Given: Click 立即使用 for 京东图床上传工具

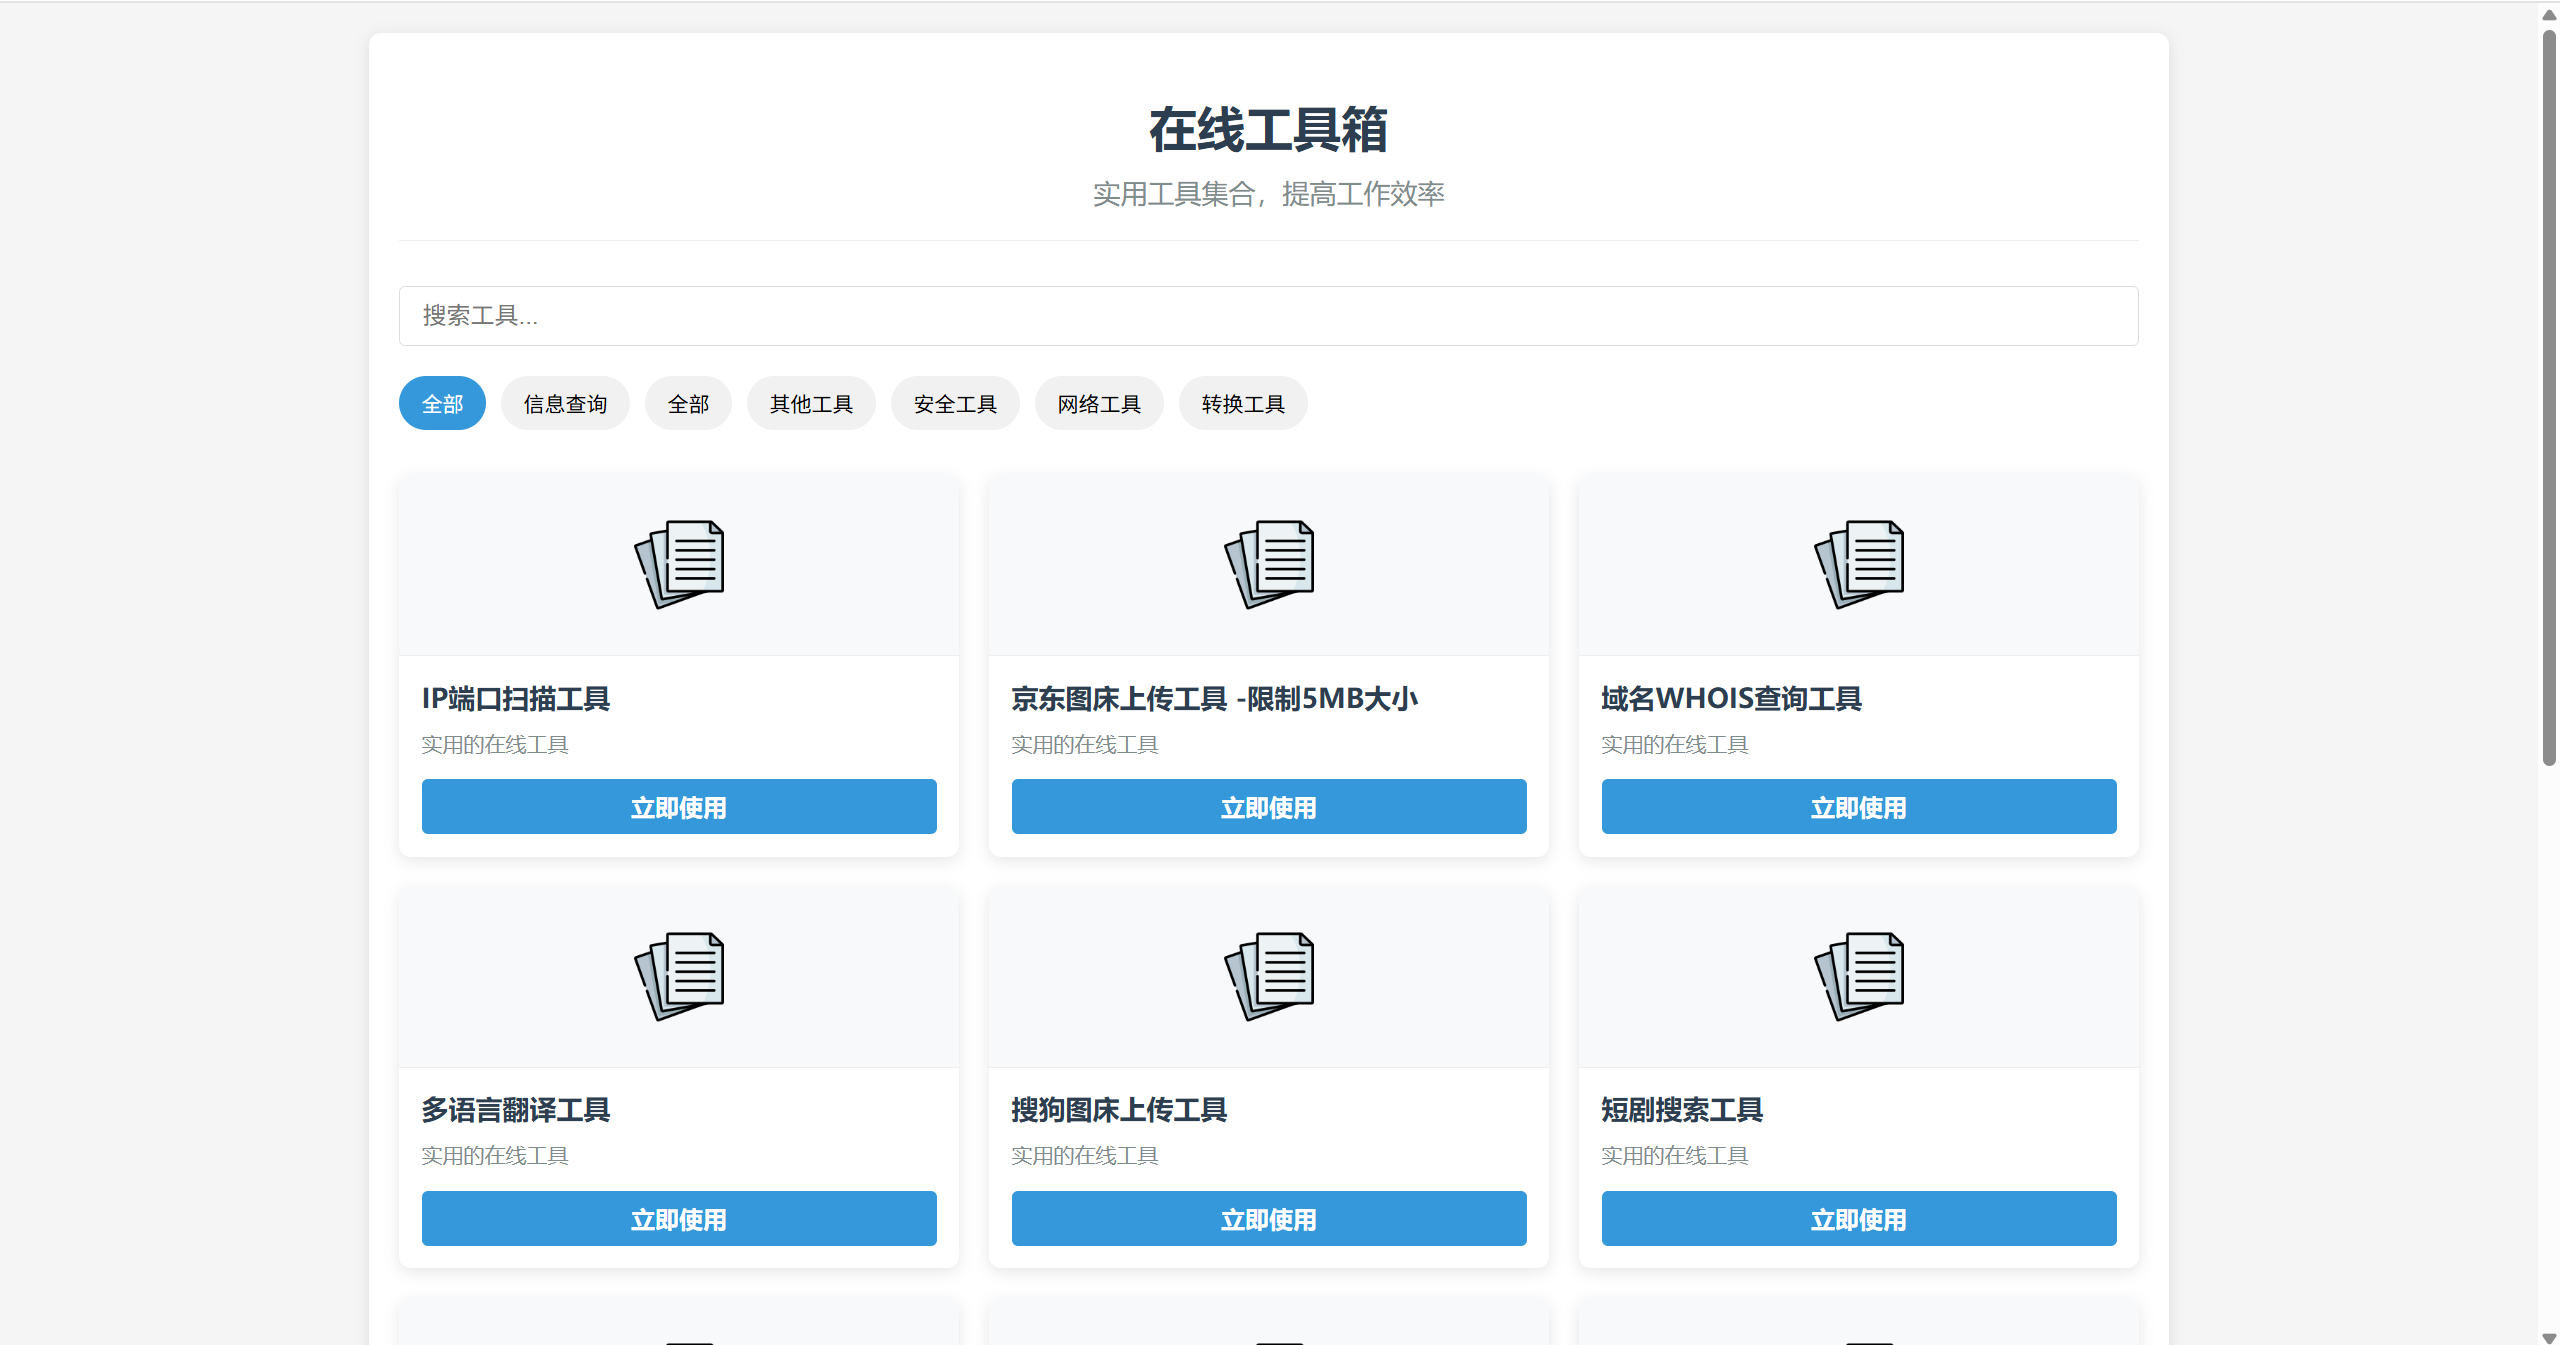Looking at the screenshot, I should [1269, 807].
